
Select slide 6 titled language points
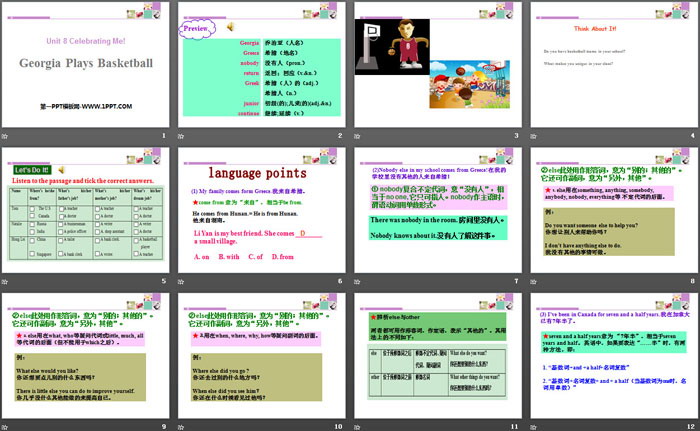point(262,210)
